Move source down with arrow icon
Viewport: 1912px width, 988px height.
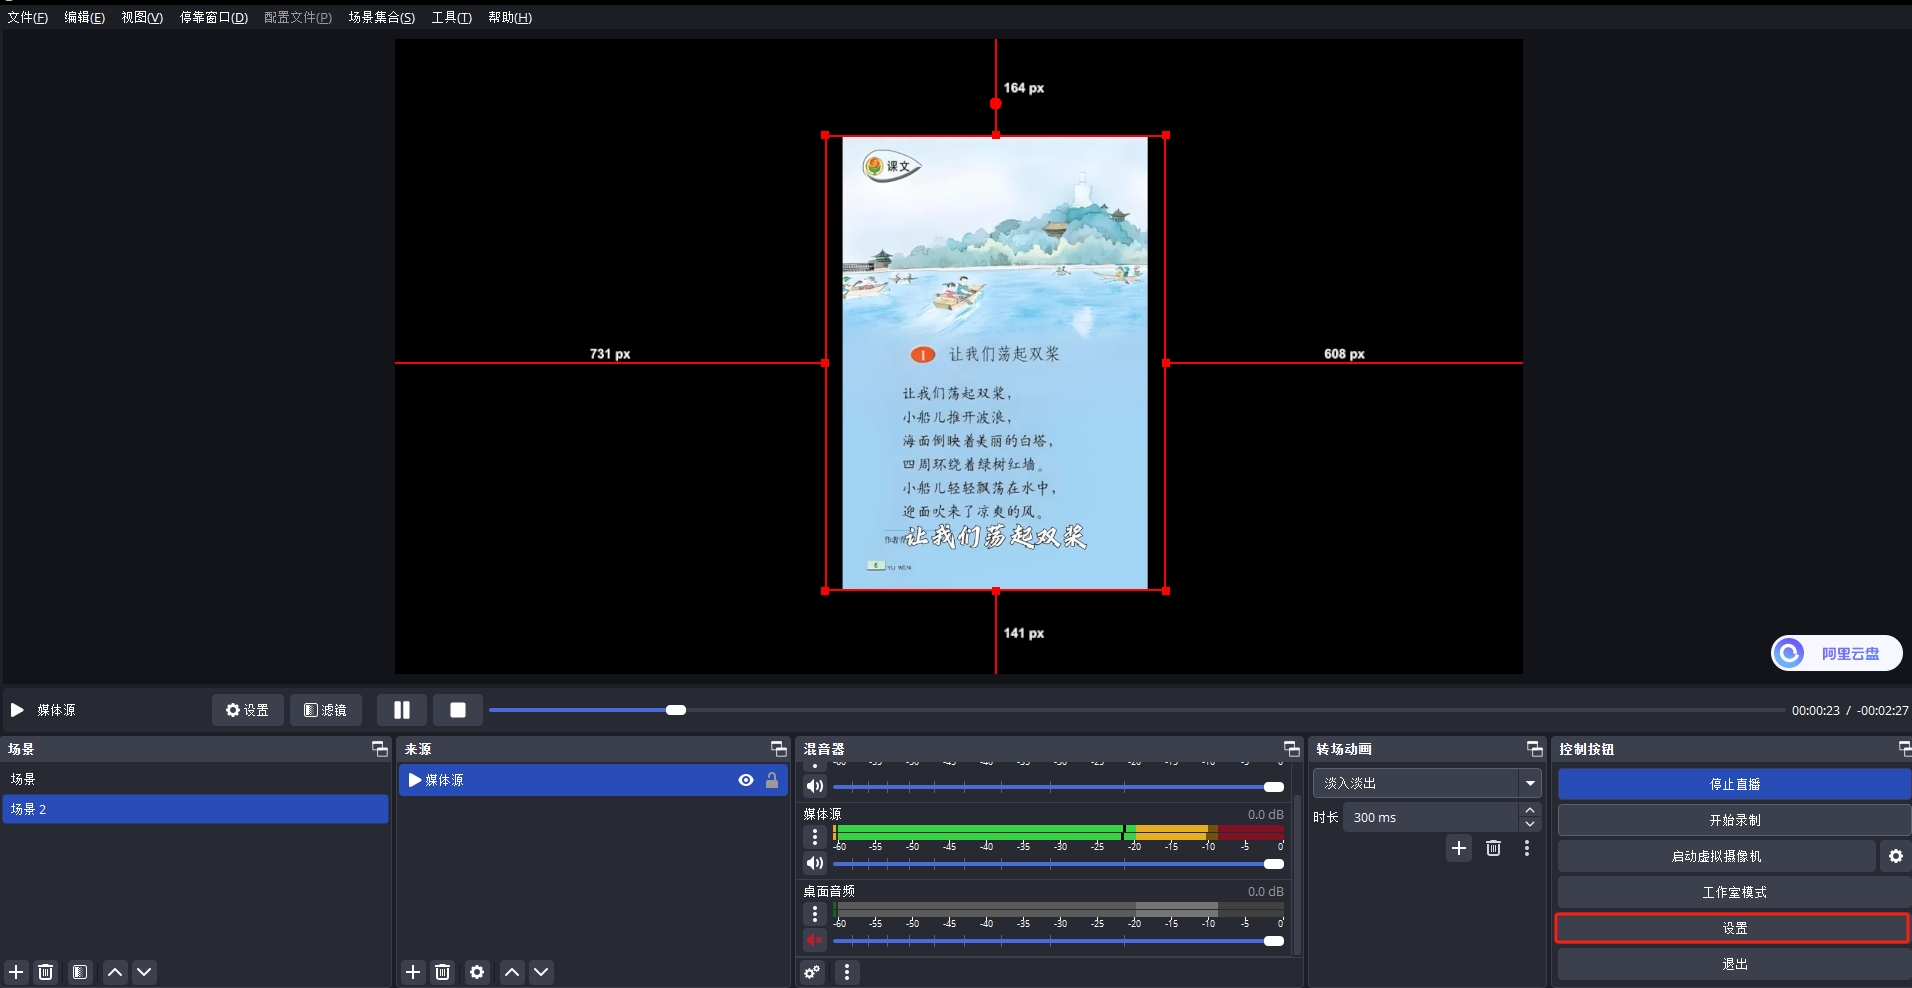pyautogui.click(x=541, y=972)
